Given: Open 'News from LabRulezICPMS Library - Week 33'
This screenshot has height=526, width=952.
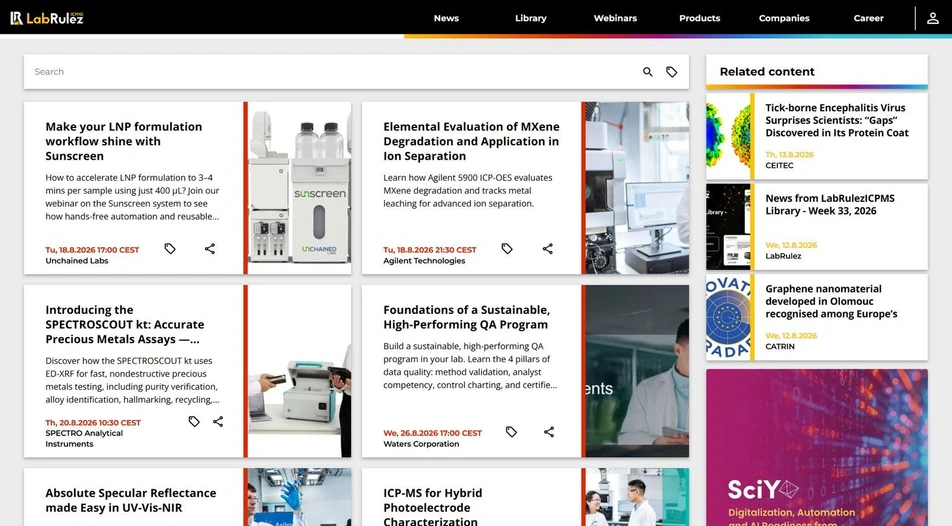Looking at the screenshot, I should [829, 205].
